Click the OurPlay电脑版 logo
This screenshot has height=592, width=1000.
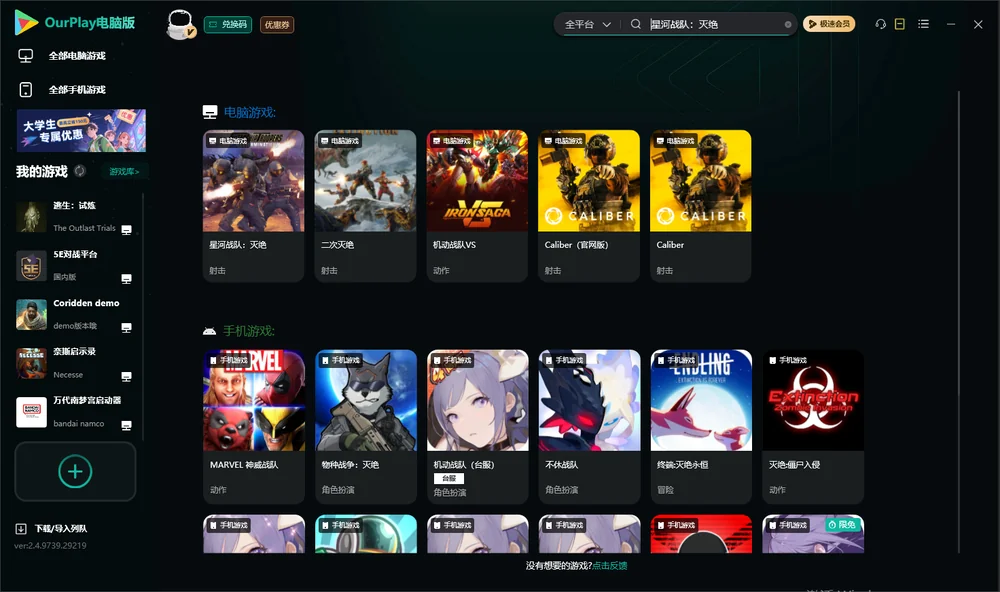tap(75, 22)
